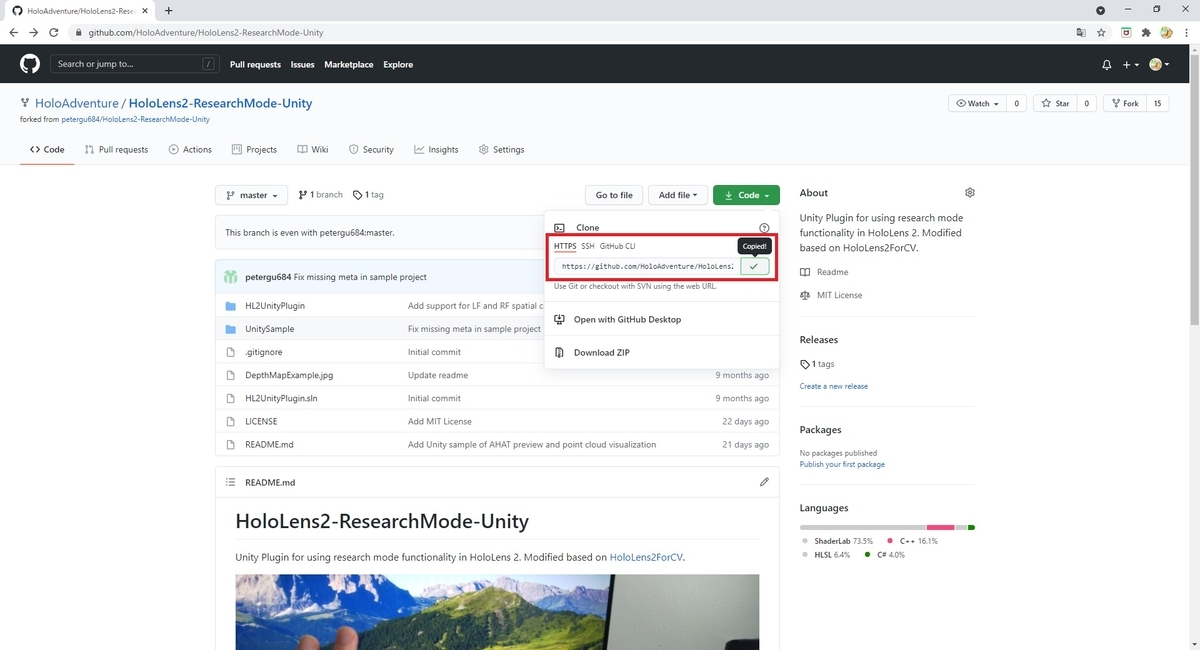Edit README with the pencil icon
The height and width of the screenshot is (650, 1200).
point(764,482)
